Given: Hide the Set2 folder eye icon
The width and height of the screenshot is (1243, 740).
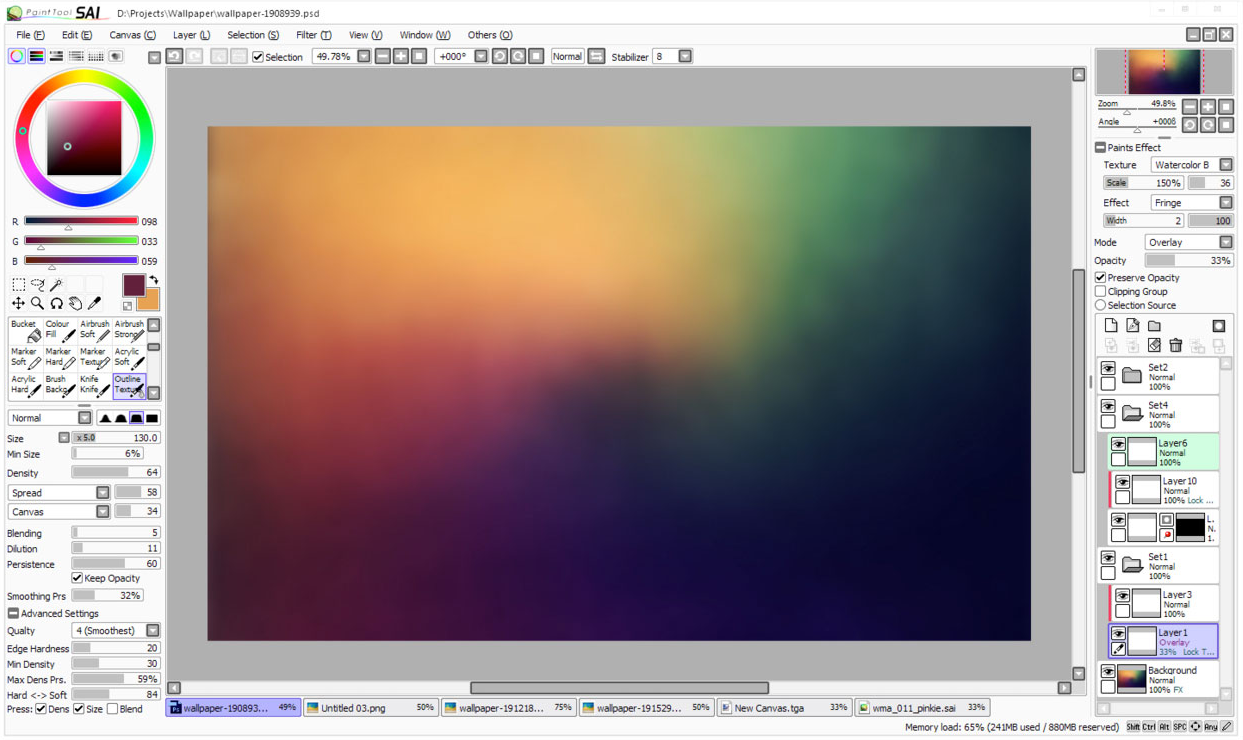Looking at the screenshot, I should click(x=1108, y=369).
